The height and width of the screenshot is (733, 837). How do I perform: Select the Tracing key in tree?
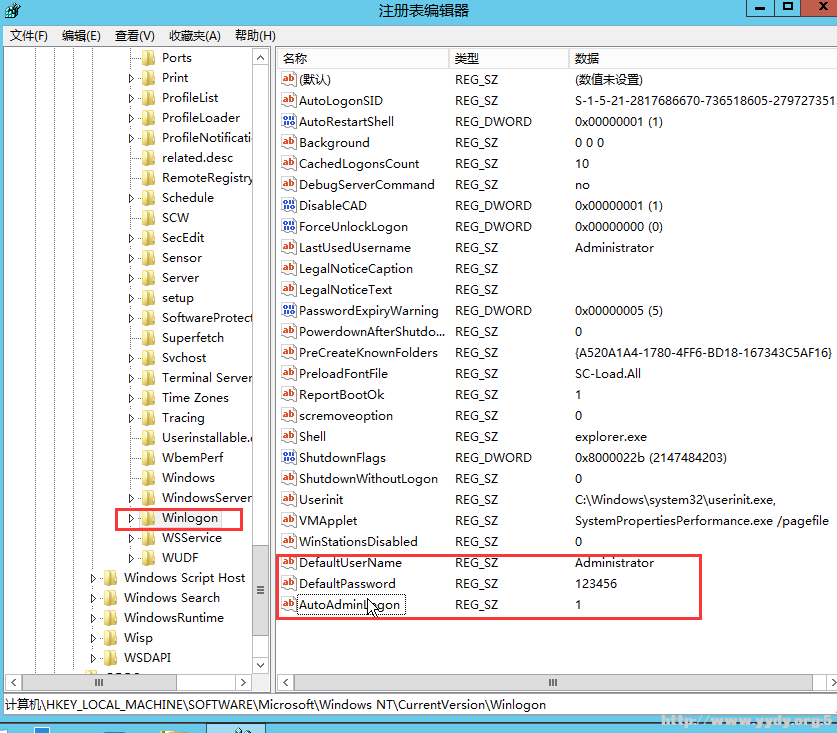[x=183, y=417]
